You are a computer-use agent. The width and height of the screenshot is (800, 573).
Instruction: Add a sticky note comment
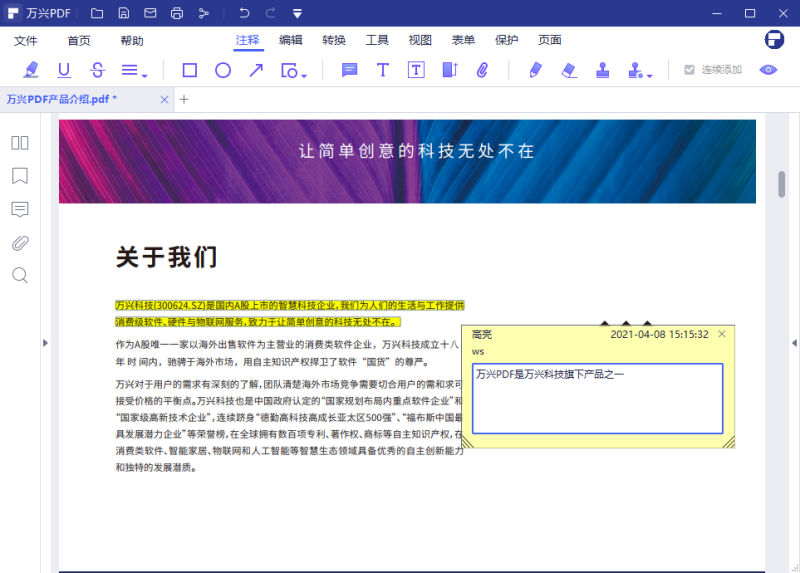pos(349,70)
